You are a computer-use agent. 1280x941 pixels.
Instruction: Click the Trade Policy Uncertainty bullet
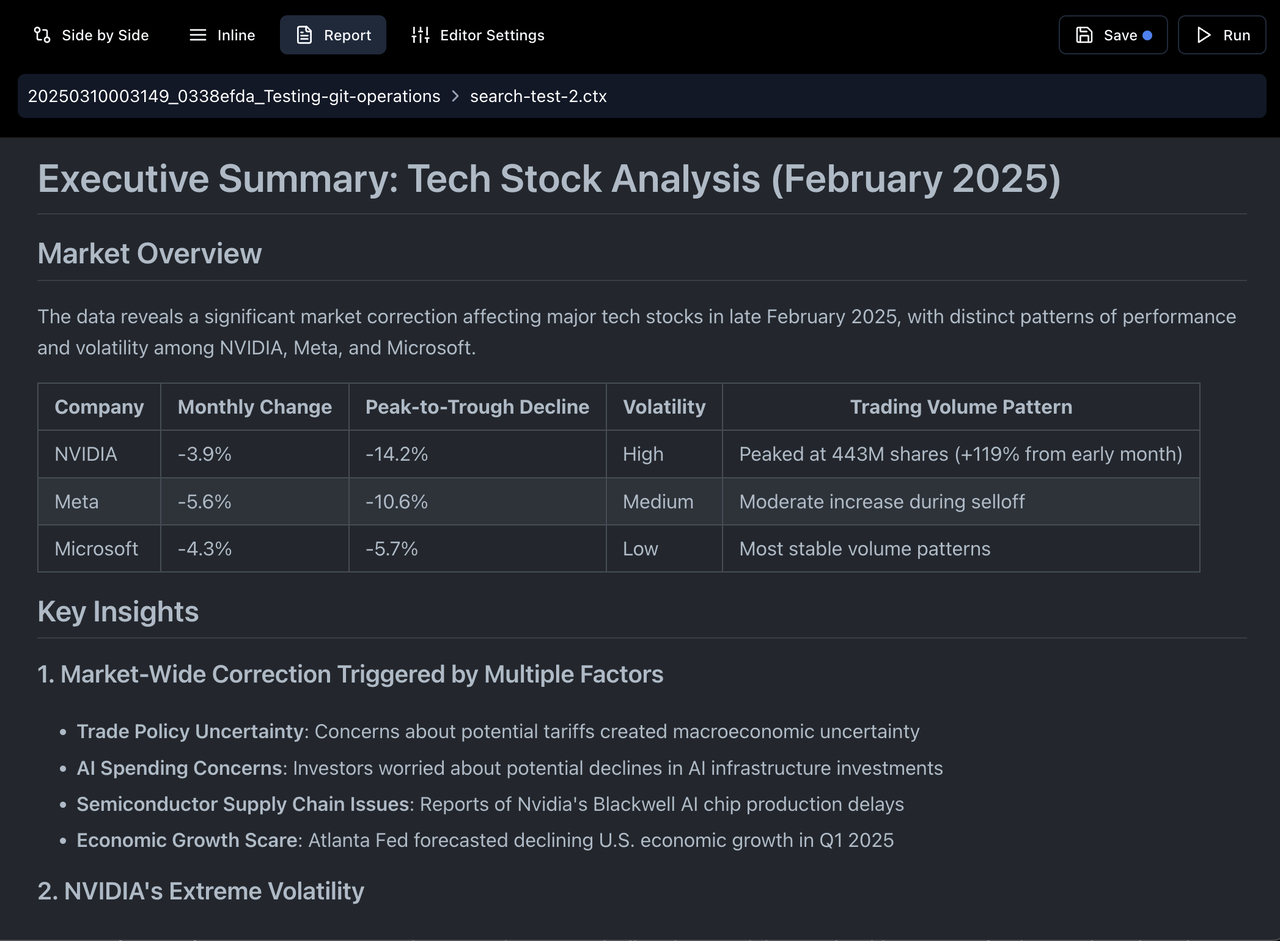pos(498,731)
